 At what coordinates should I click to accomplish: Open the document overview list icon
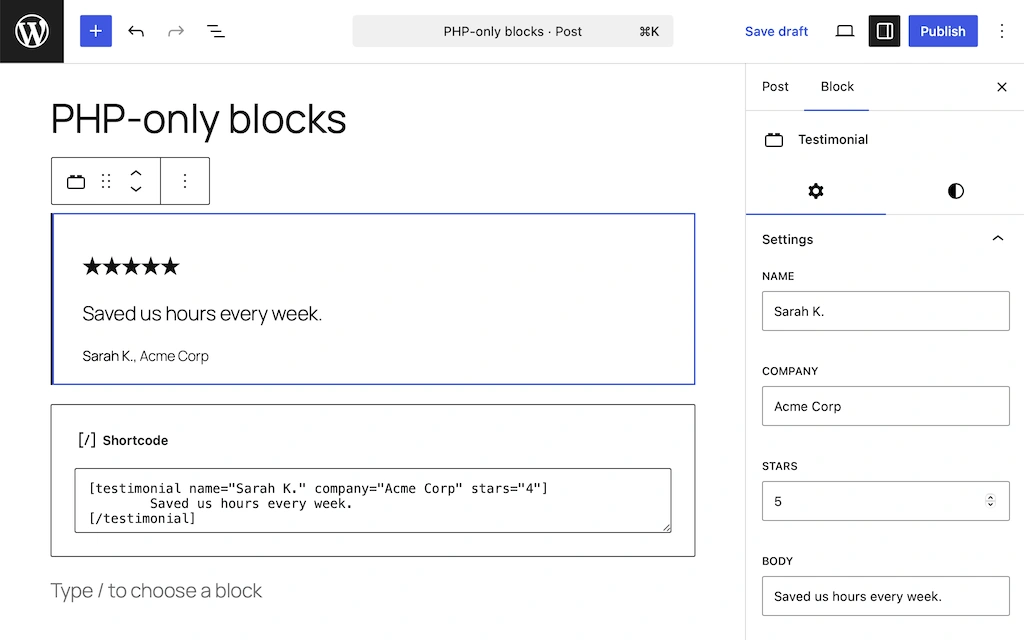216,31
